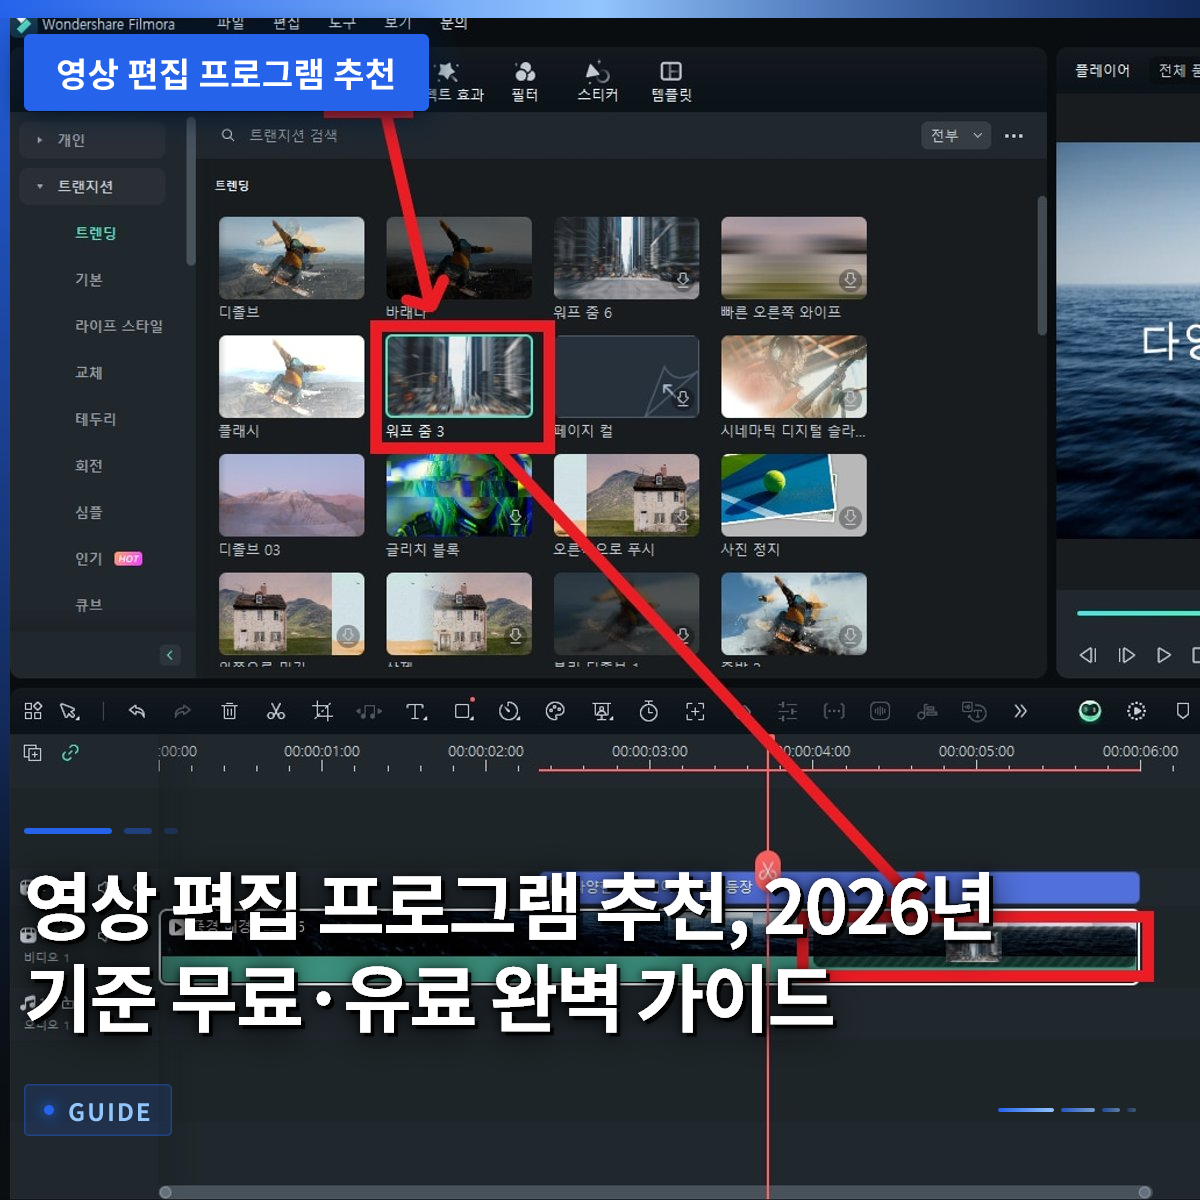Open the crop tool
This screenshot has width=1200, height=1200.
(x=322, y=711)
